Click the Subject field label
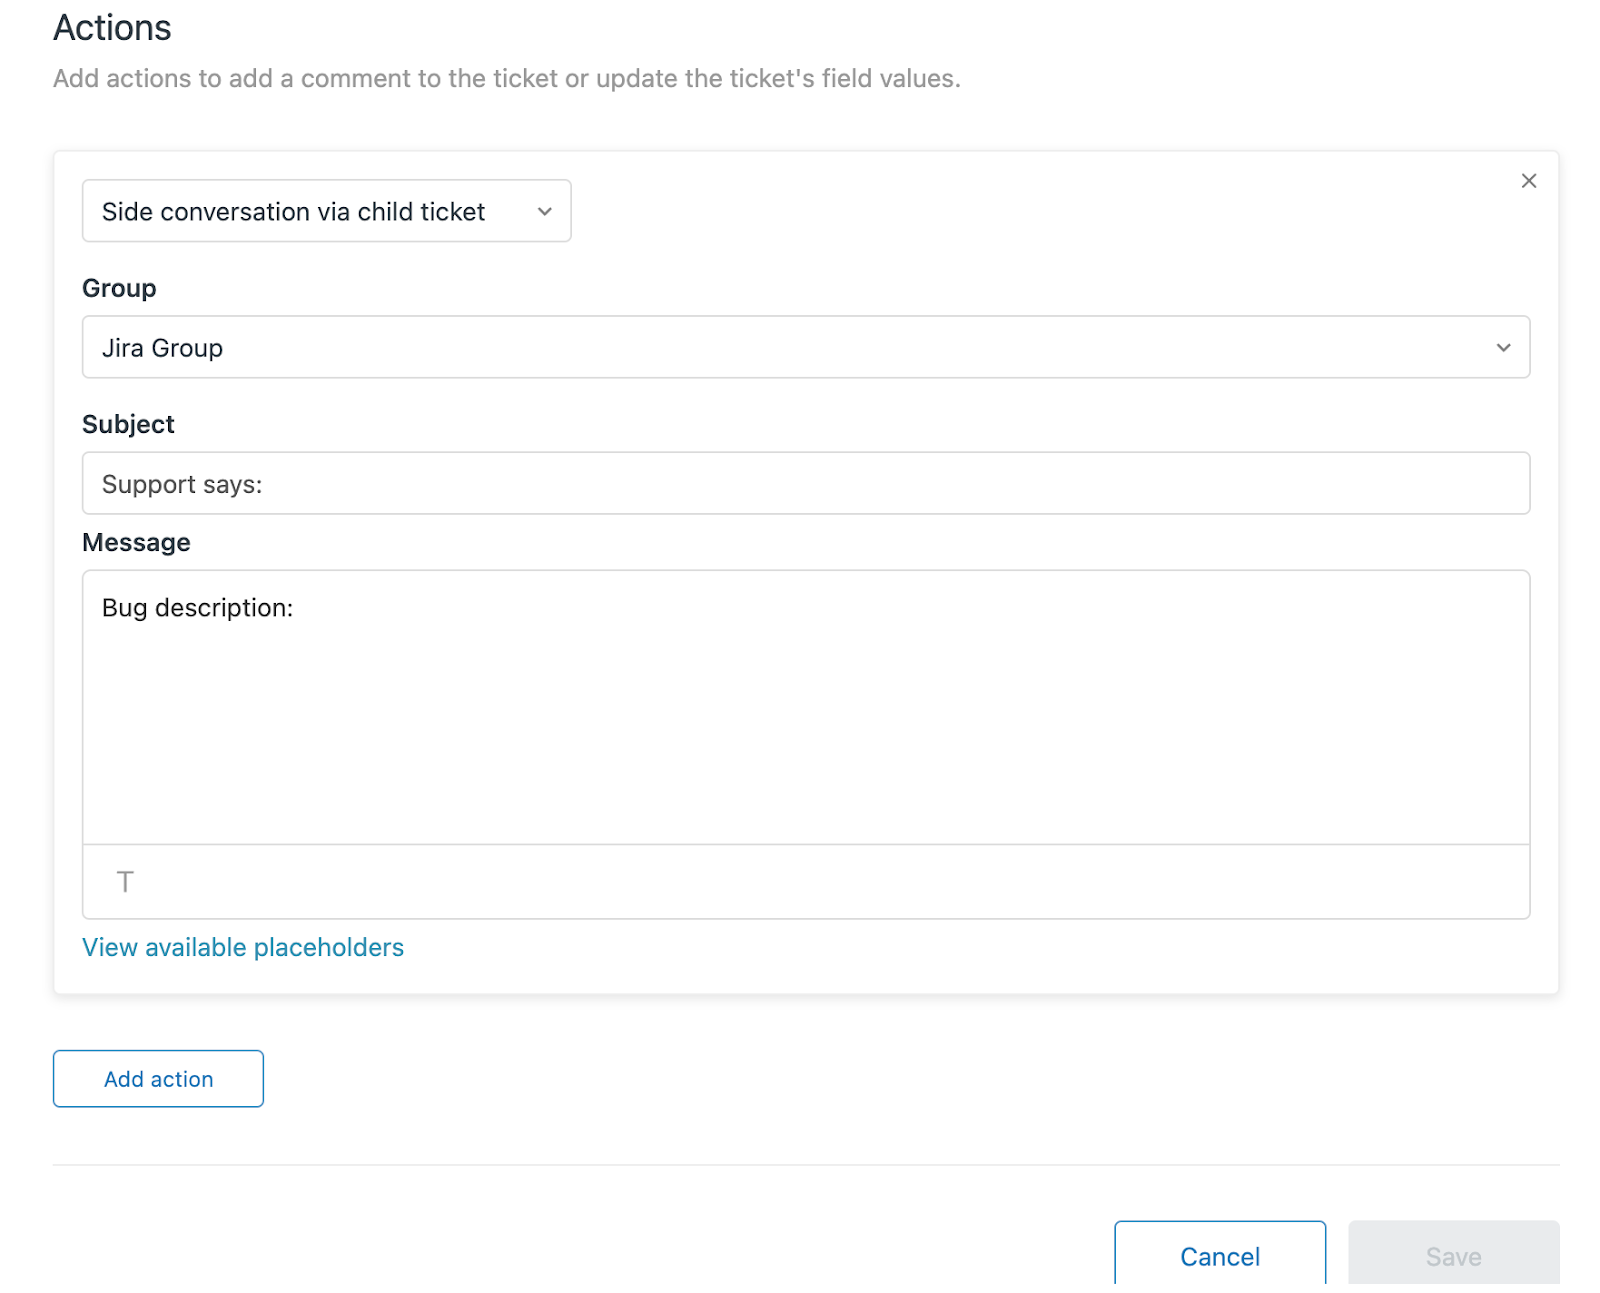 click(128, 424)
